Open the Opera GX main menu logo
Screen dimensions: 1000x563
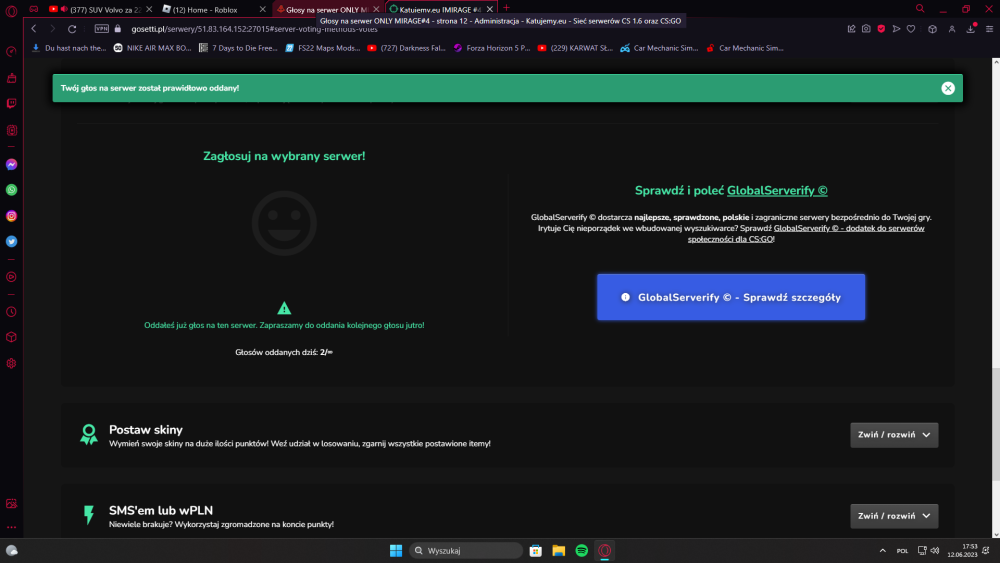11,10
